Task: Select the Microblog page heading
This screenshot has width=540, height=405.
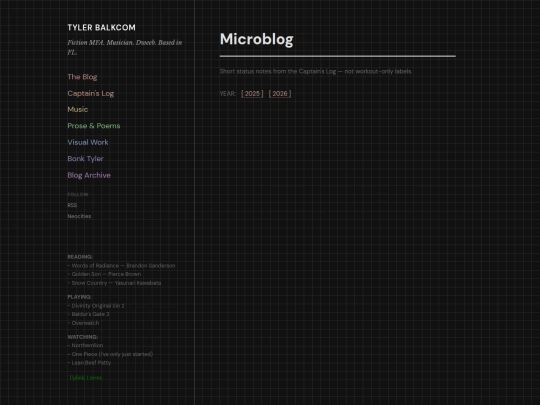Action: coord(257,39)
